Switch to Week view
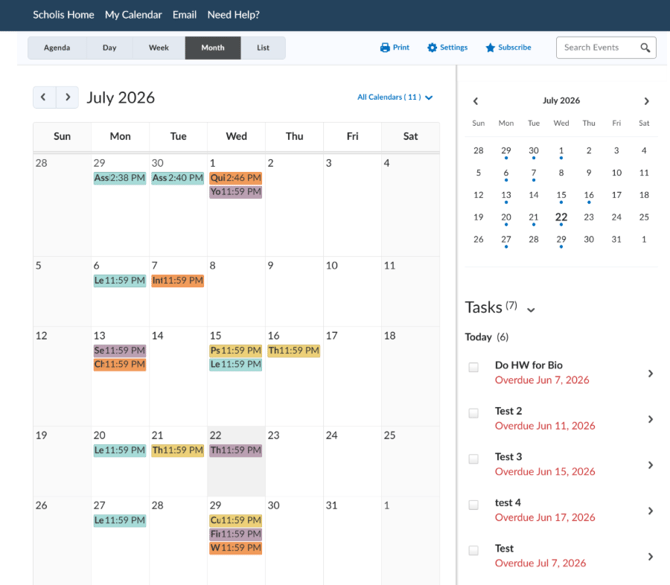 (x=159, y=47)
